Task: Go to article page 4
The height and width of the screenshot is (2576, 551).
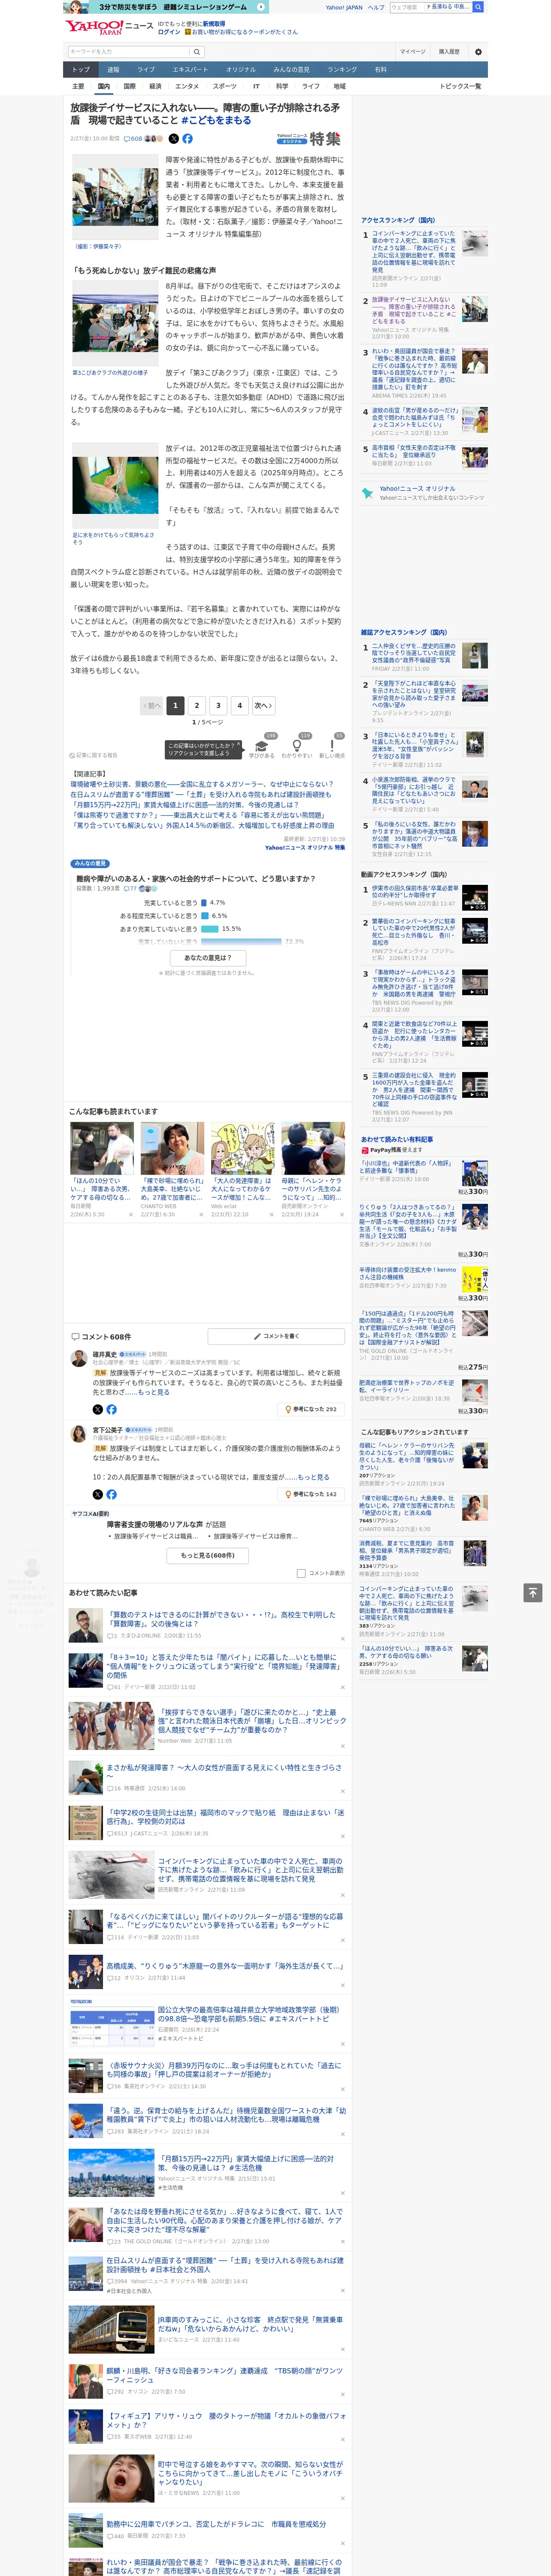Action: click(x=239, y=705)
